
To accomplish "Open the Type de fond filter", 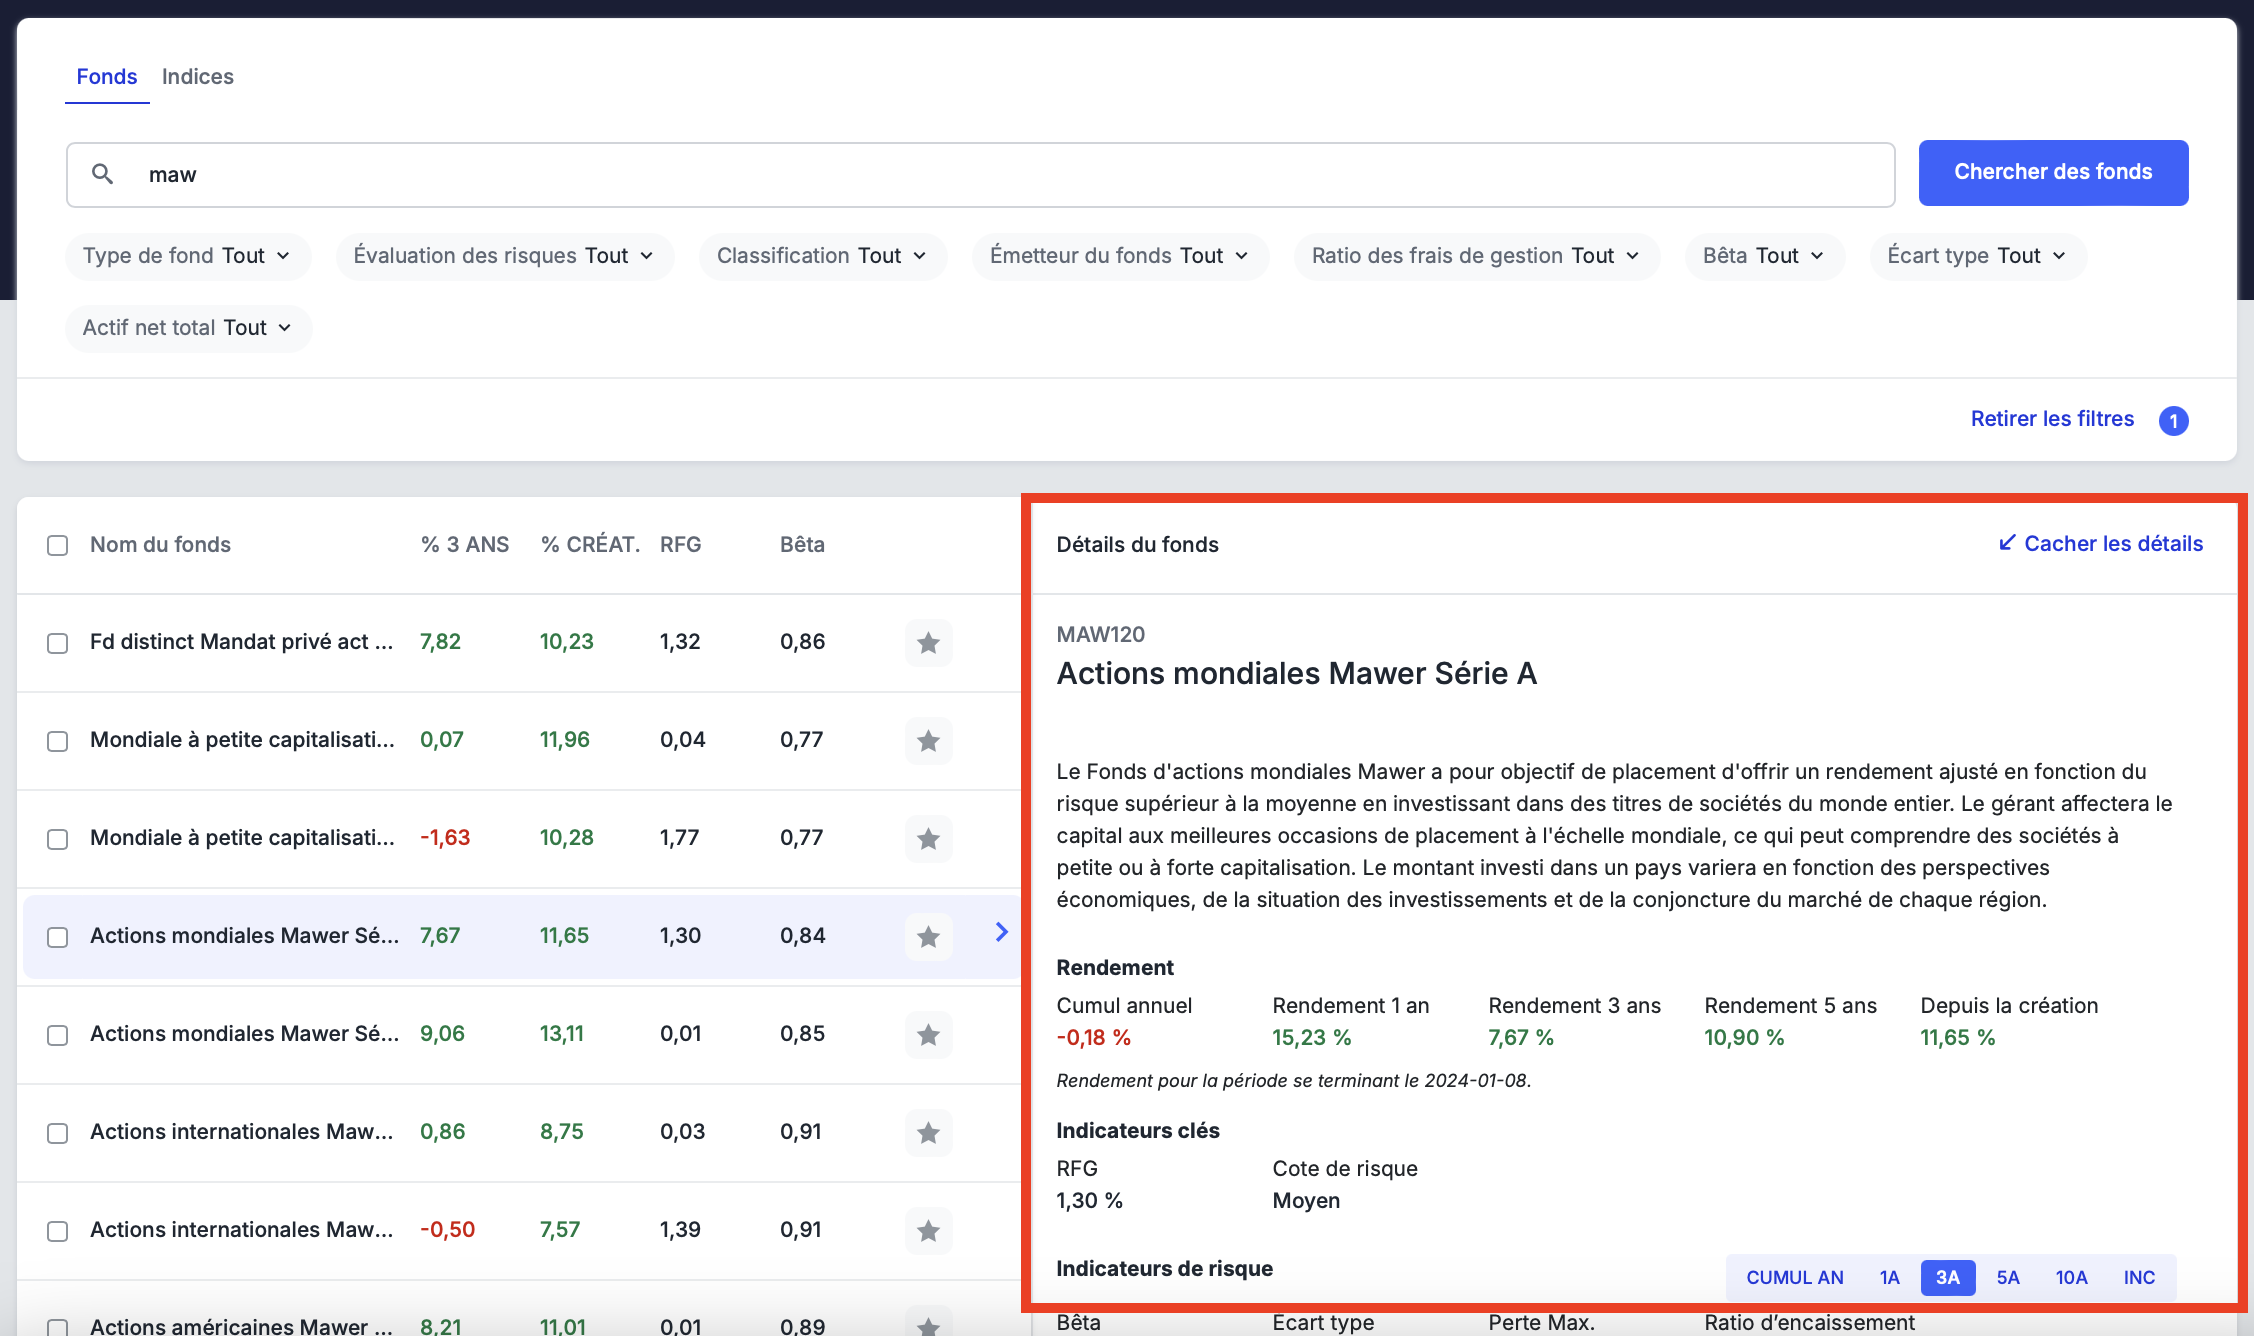I will click(188, 256).
